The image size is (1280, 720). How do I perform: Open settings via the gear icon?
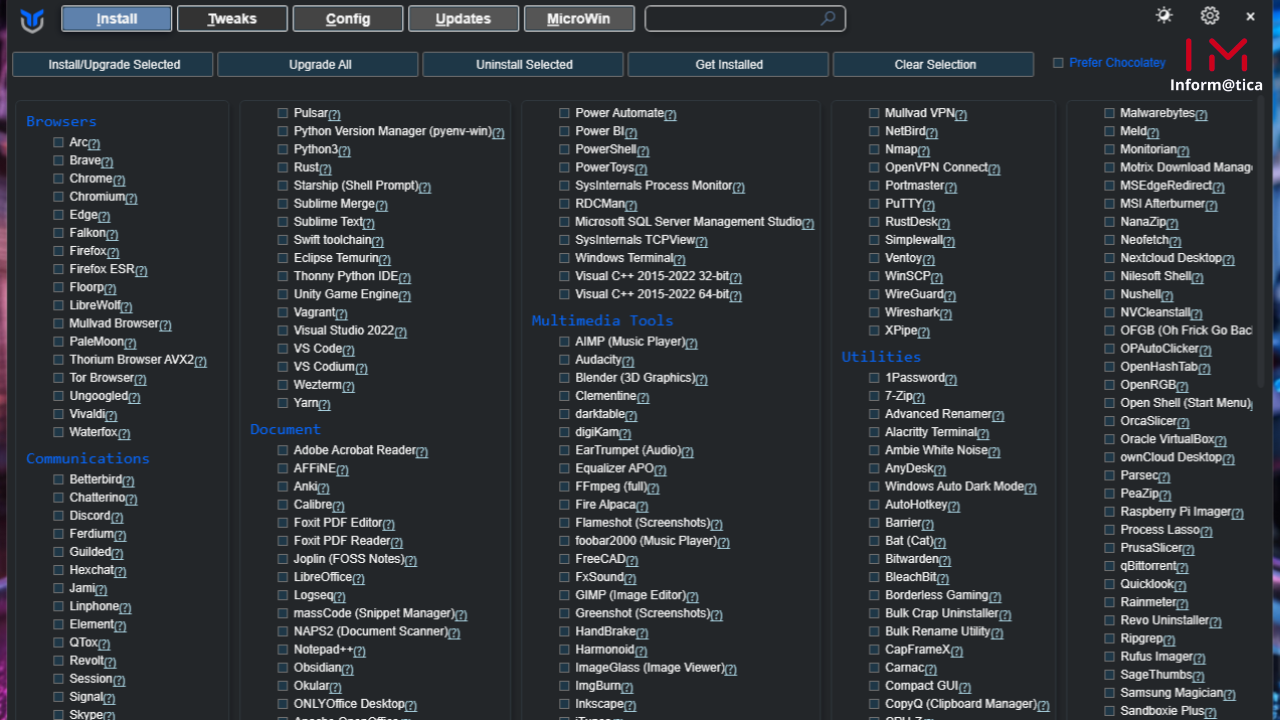pos(1210,16)
